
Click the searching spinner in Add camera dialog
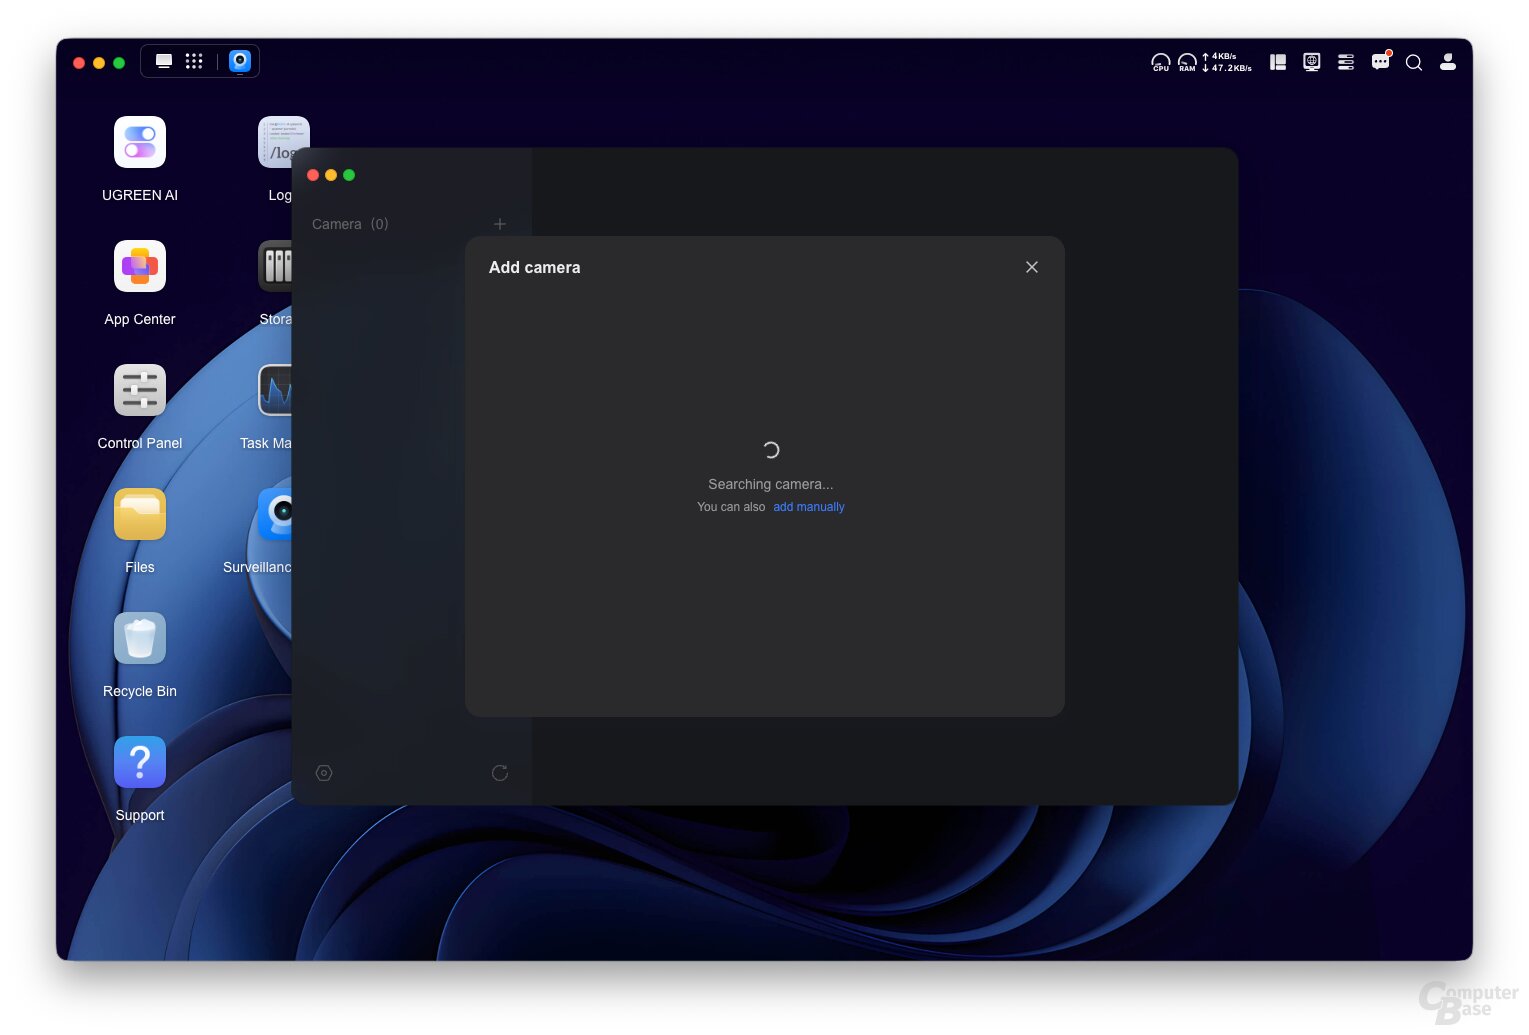[771, 450]
